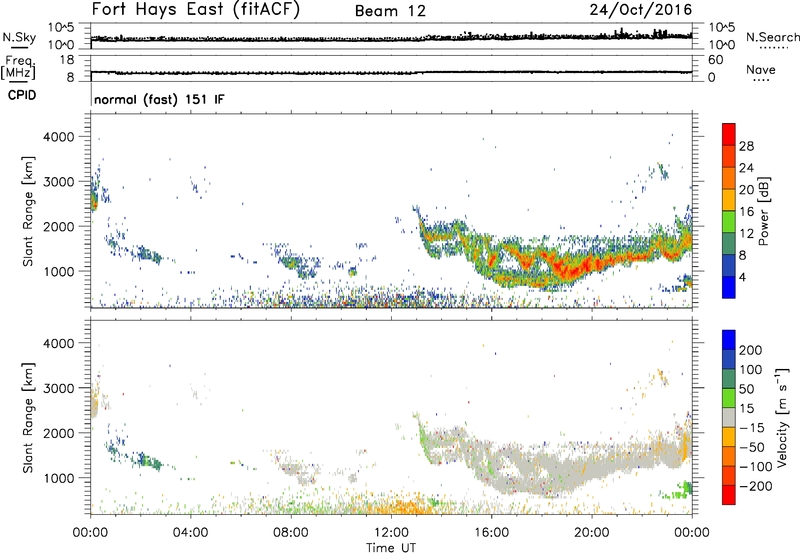Viewport: 800px width, 554px height.
Task: Click the '18' frequency axis value
Action: (x=67, y=60)
